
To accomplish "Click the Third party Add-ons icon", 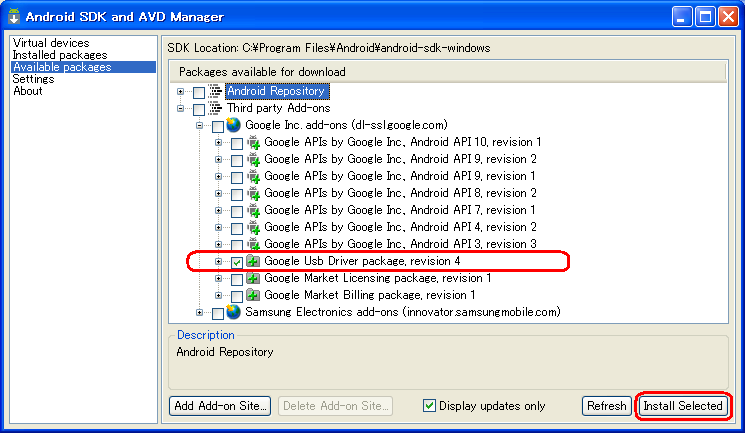I will 215,108.
